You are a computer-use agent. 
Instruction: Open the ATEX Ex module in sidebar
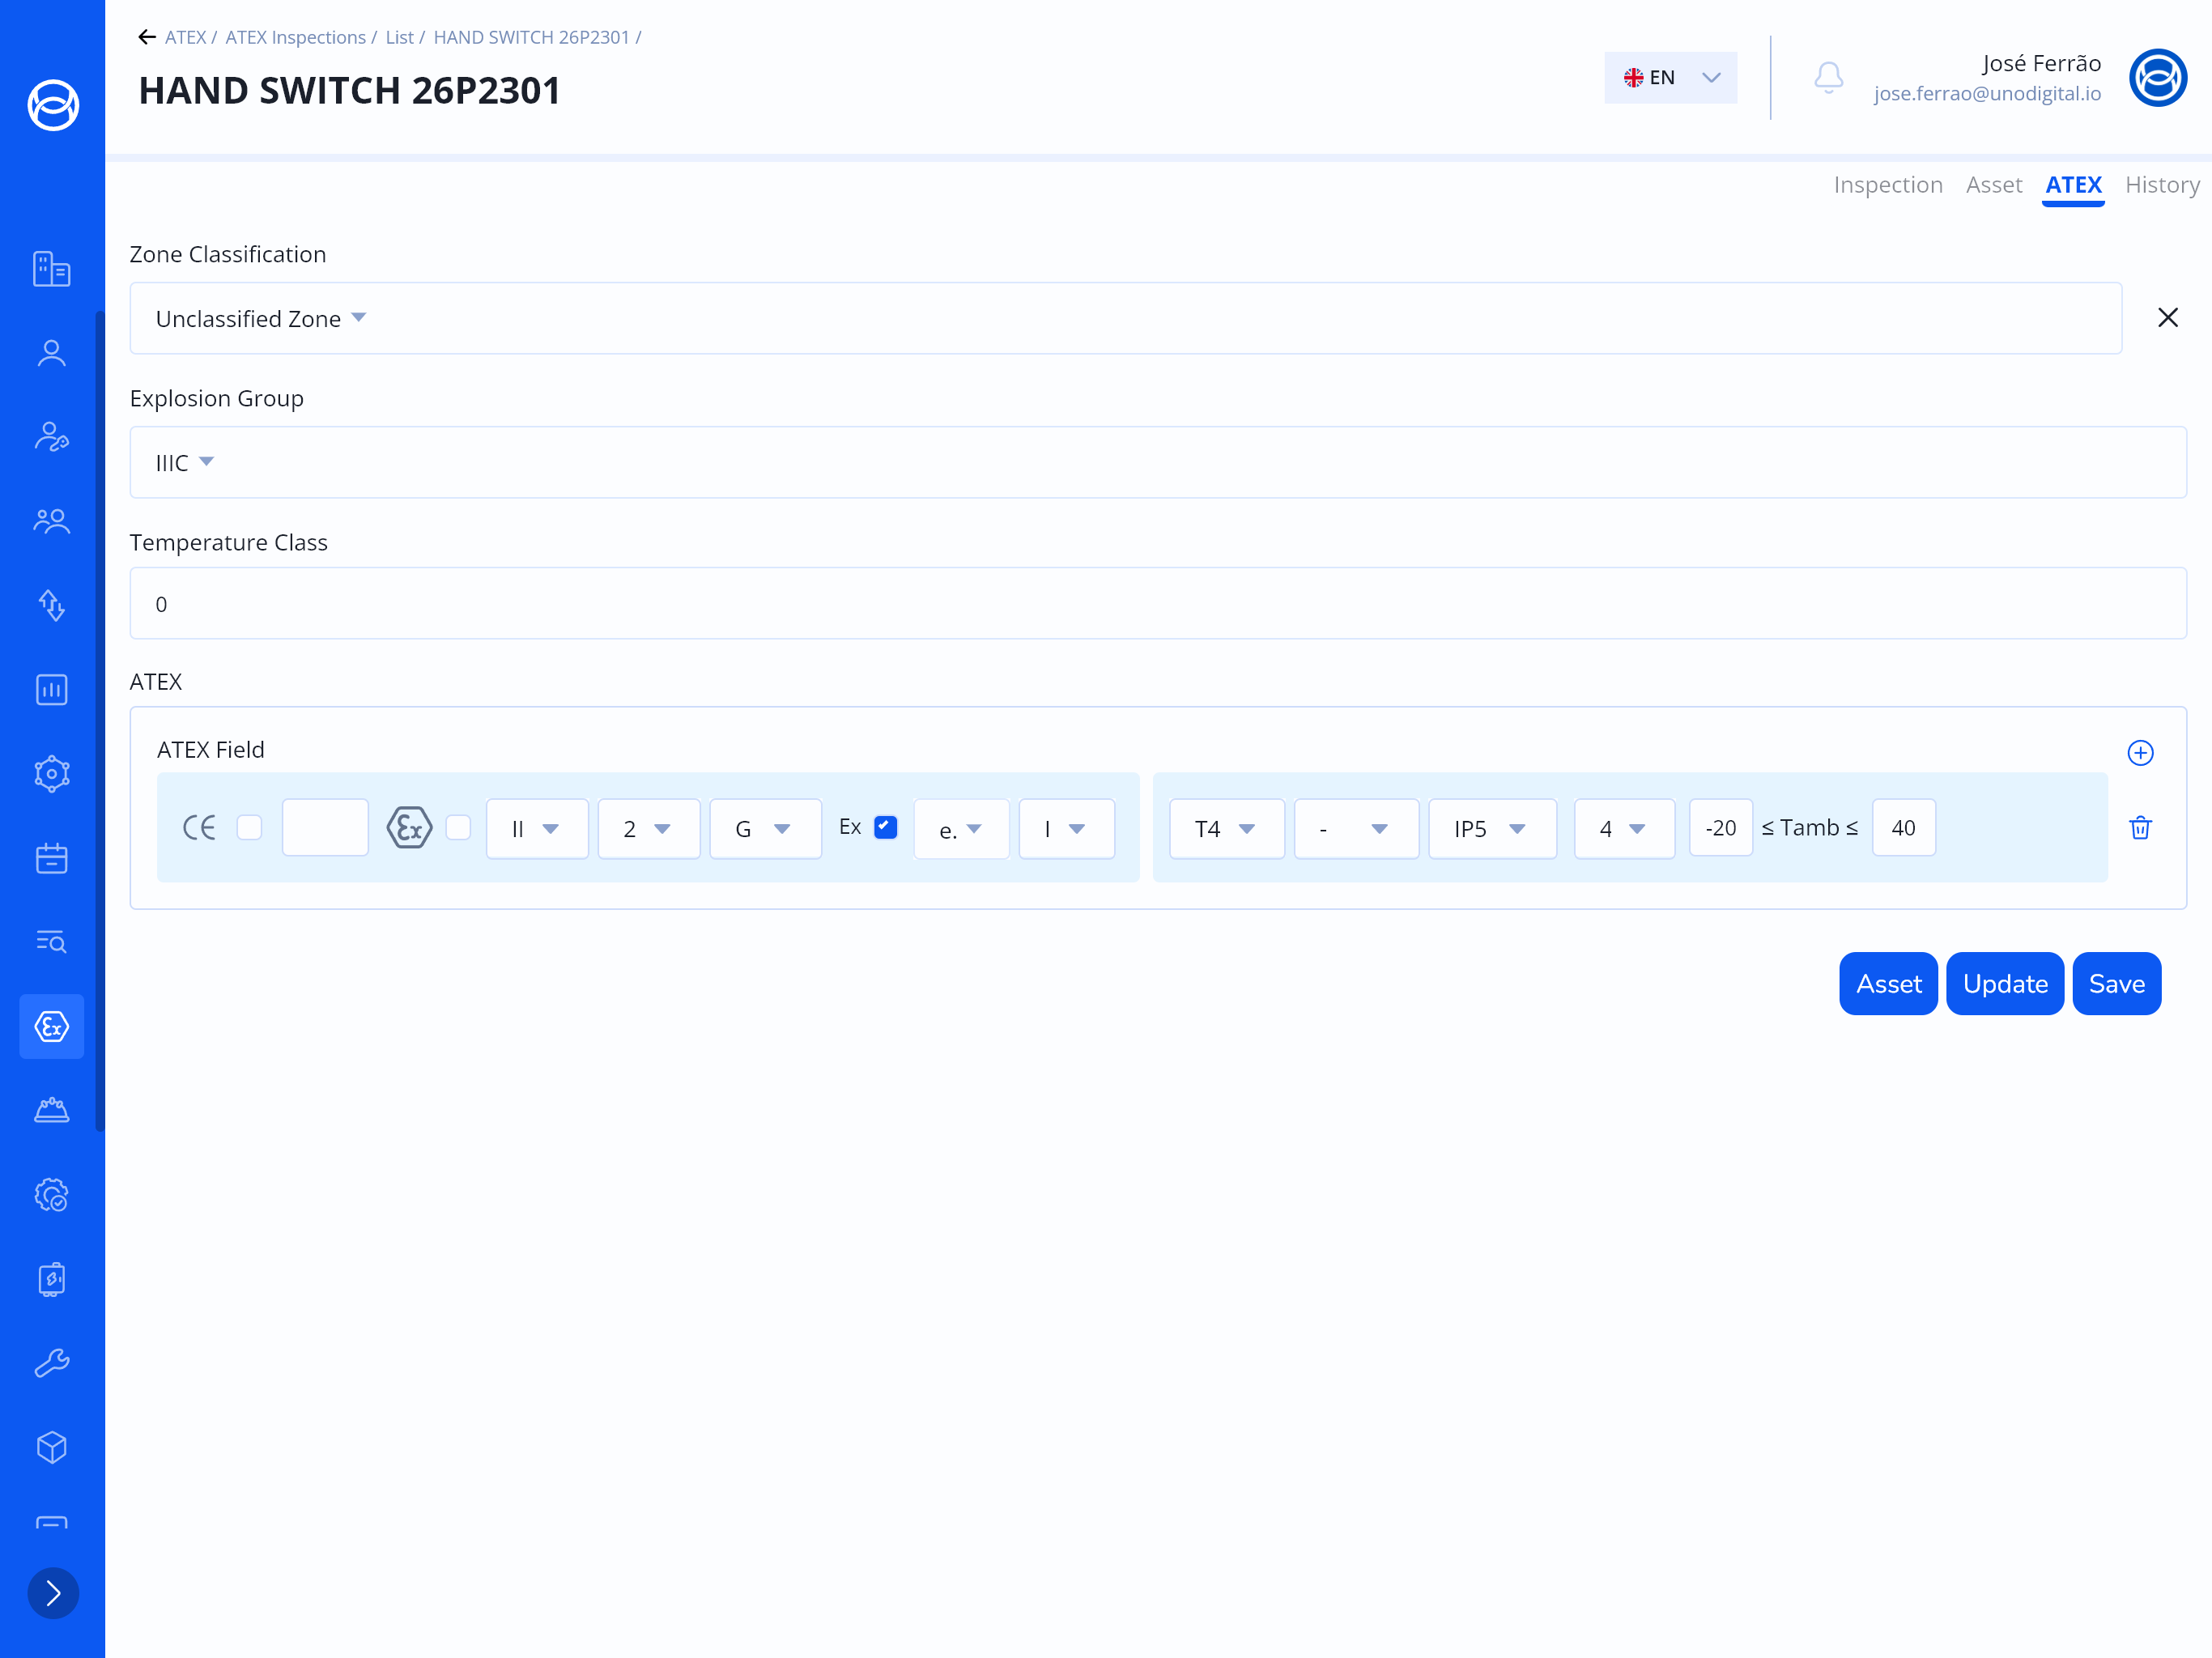[52, 1027]
